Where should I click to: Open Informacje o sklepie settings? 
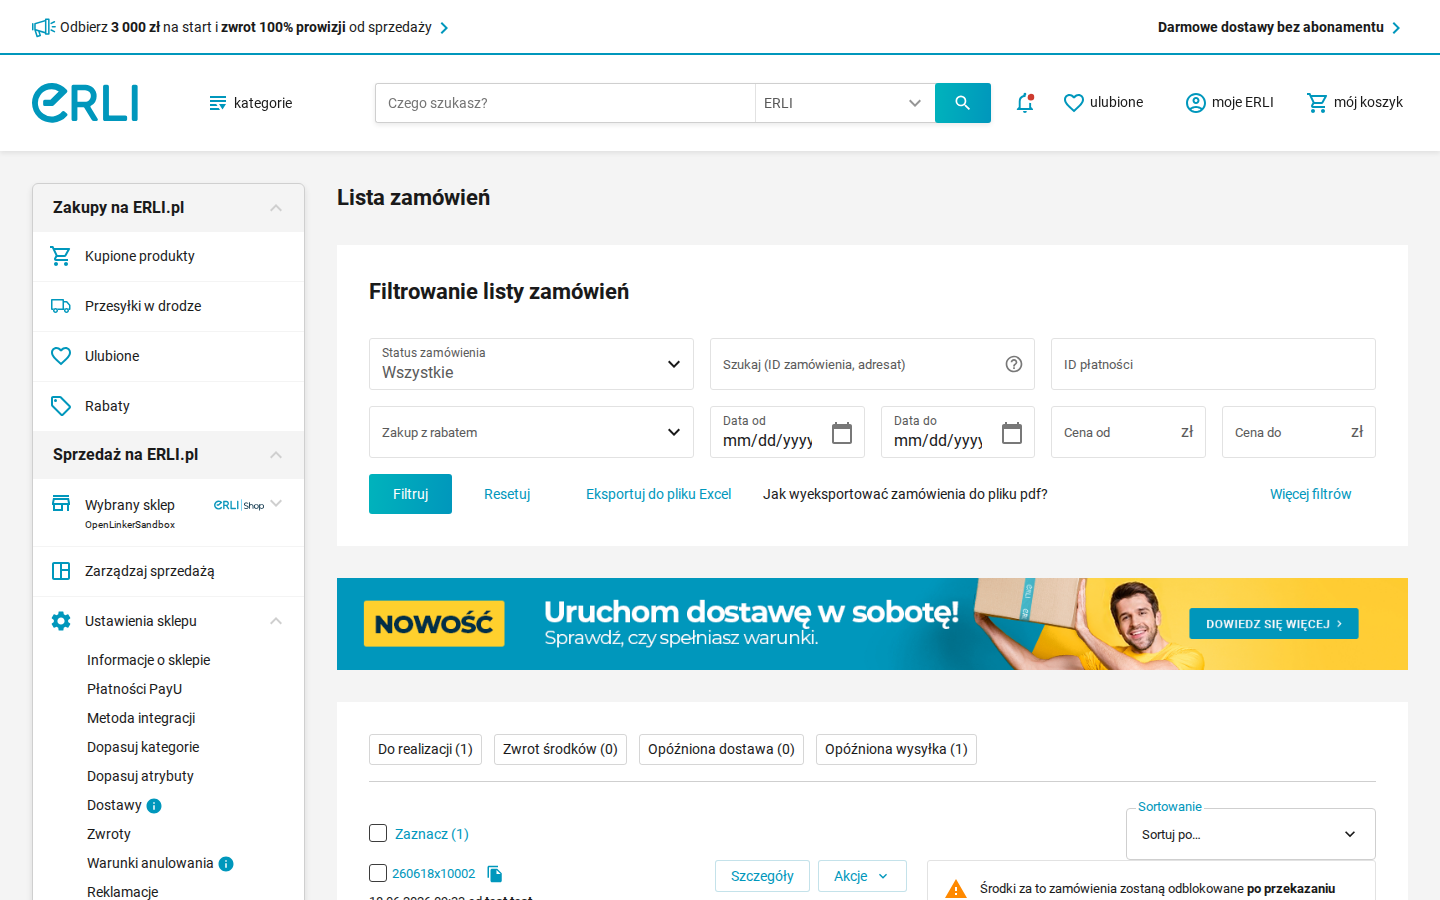coord(148,660)
